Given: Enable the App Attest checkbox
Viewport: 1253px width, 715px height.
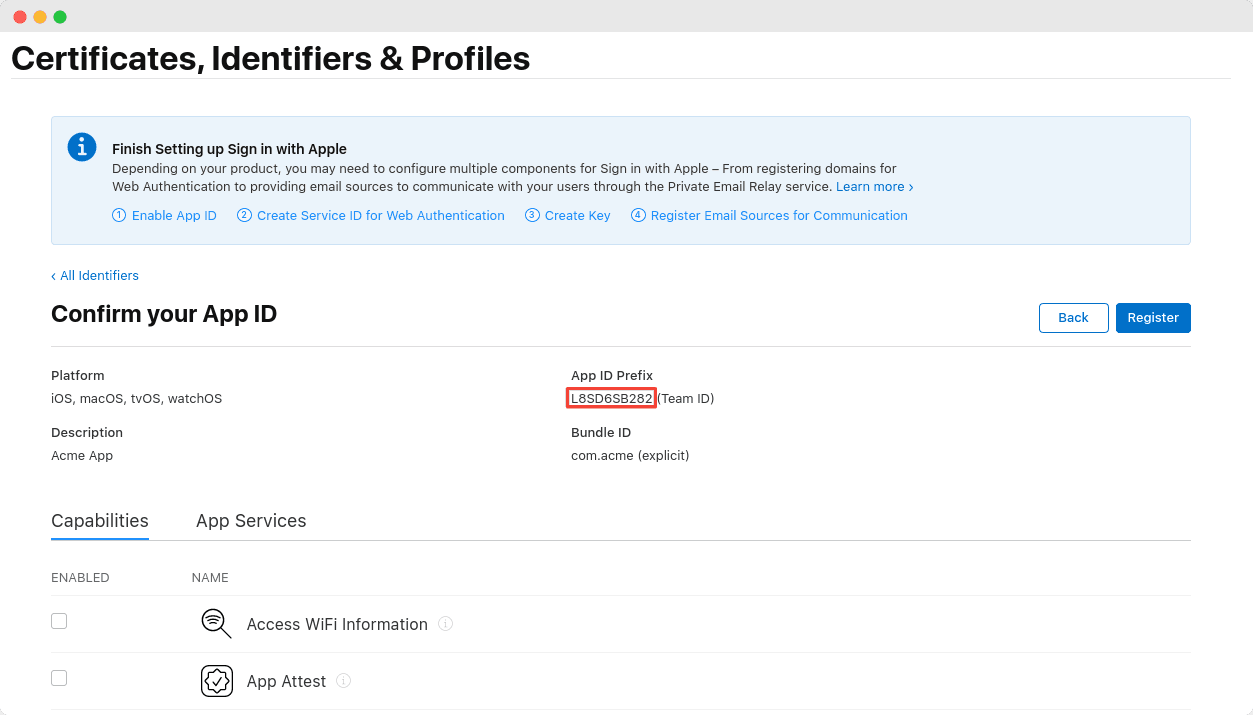Looking at the screenshot, I should [x=59, y=678].
